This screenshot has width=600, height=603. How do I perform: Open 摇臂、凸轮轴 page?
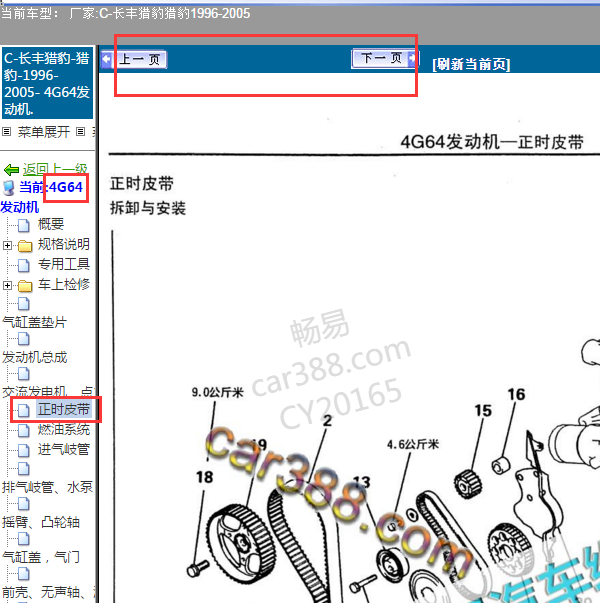tap(41, 522)
